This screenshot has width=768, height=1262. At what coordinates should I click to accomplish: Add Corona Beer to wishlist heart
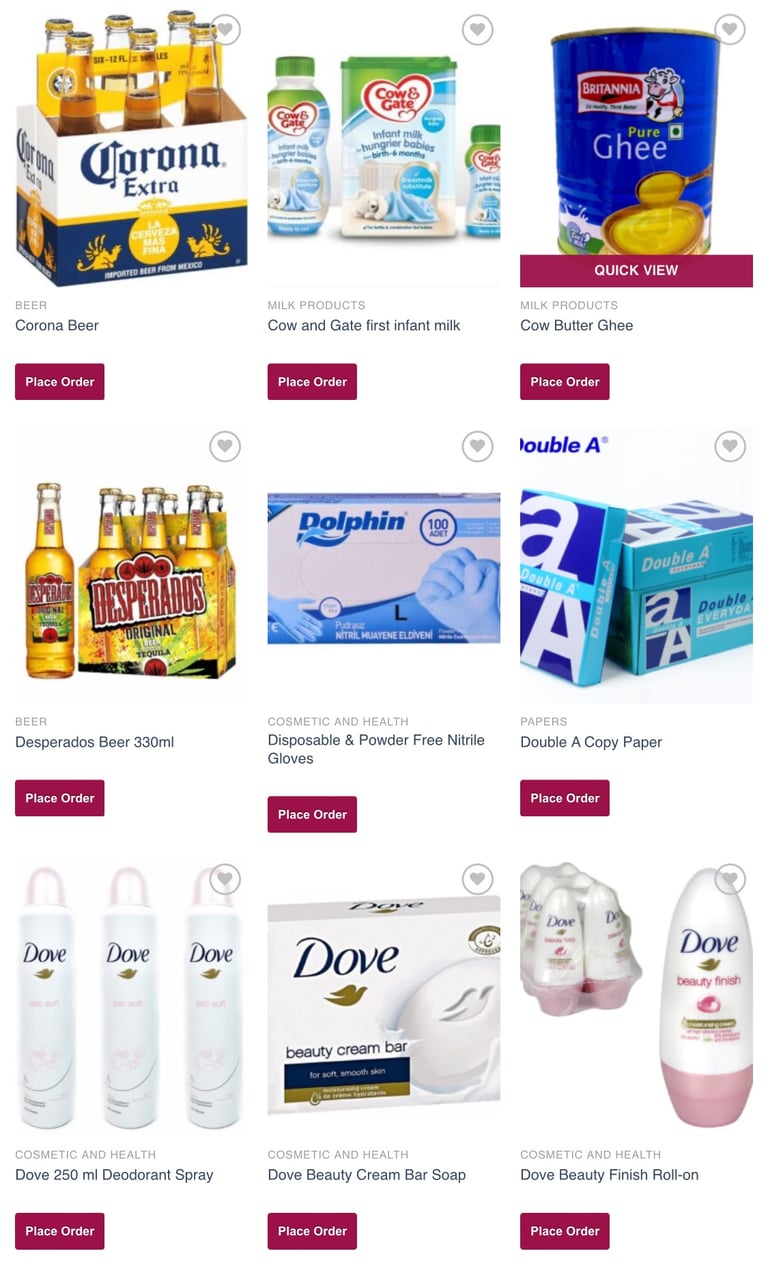226,30
